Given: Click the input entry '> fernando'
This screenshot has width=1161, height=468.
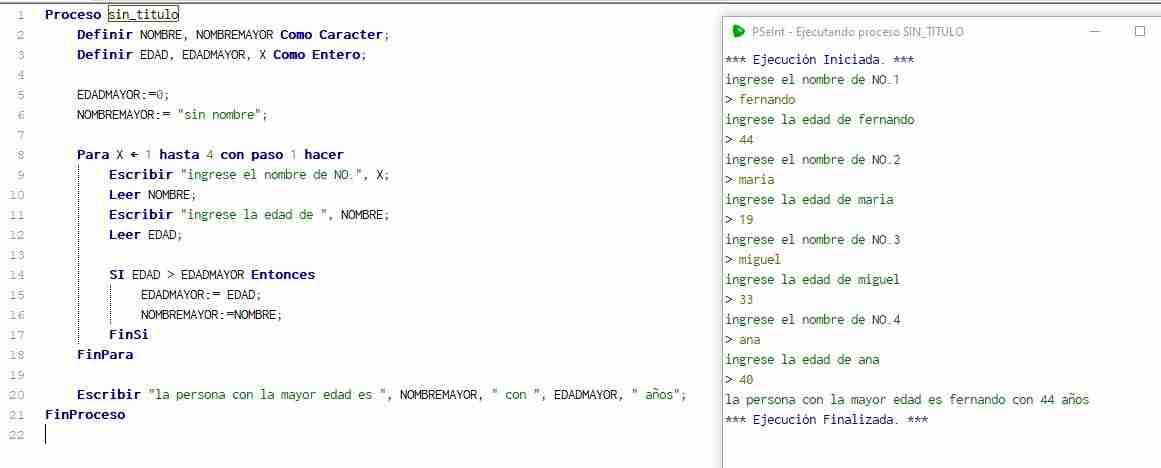Looking at the screenshot, I should tap(760, 100).
